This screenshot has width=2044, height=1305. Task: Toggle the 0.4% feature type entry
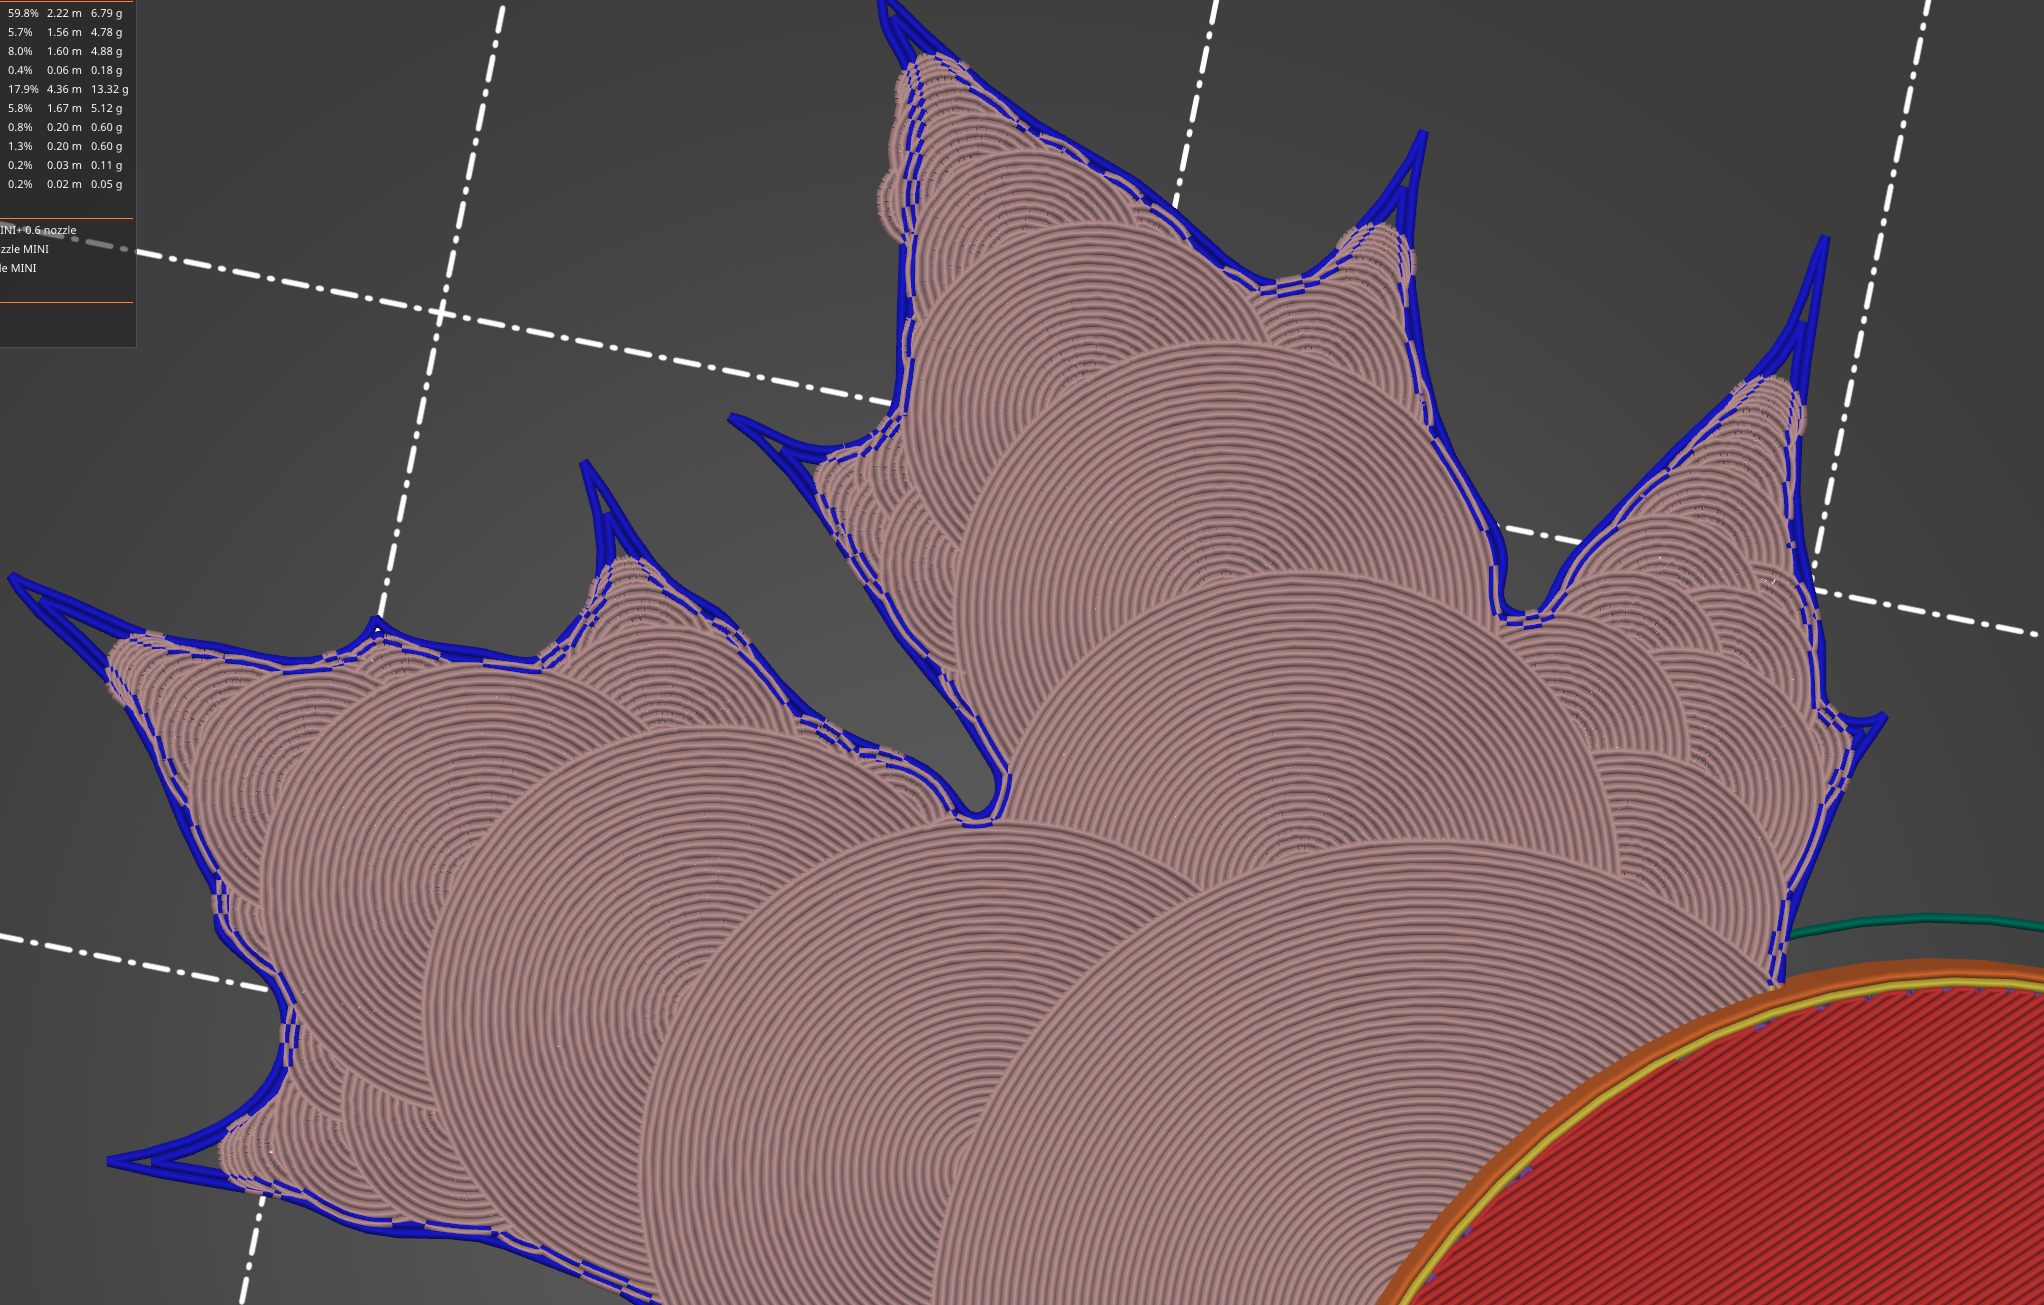coord(20,70)
